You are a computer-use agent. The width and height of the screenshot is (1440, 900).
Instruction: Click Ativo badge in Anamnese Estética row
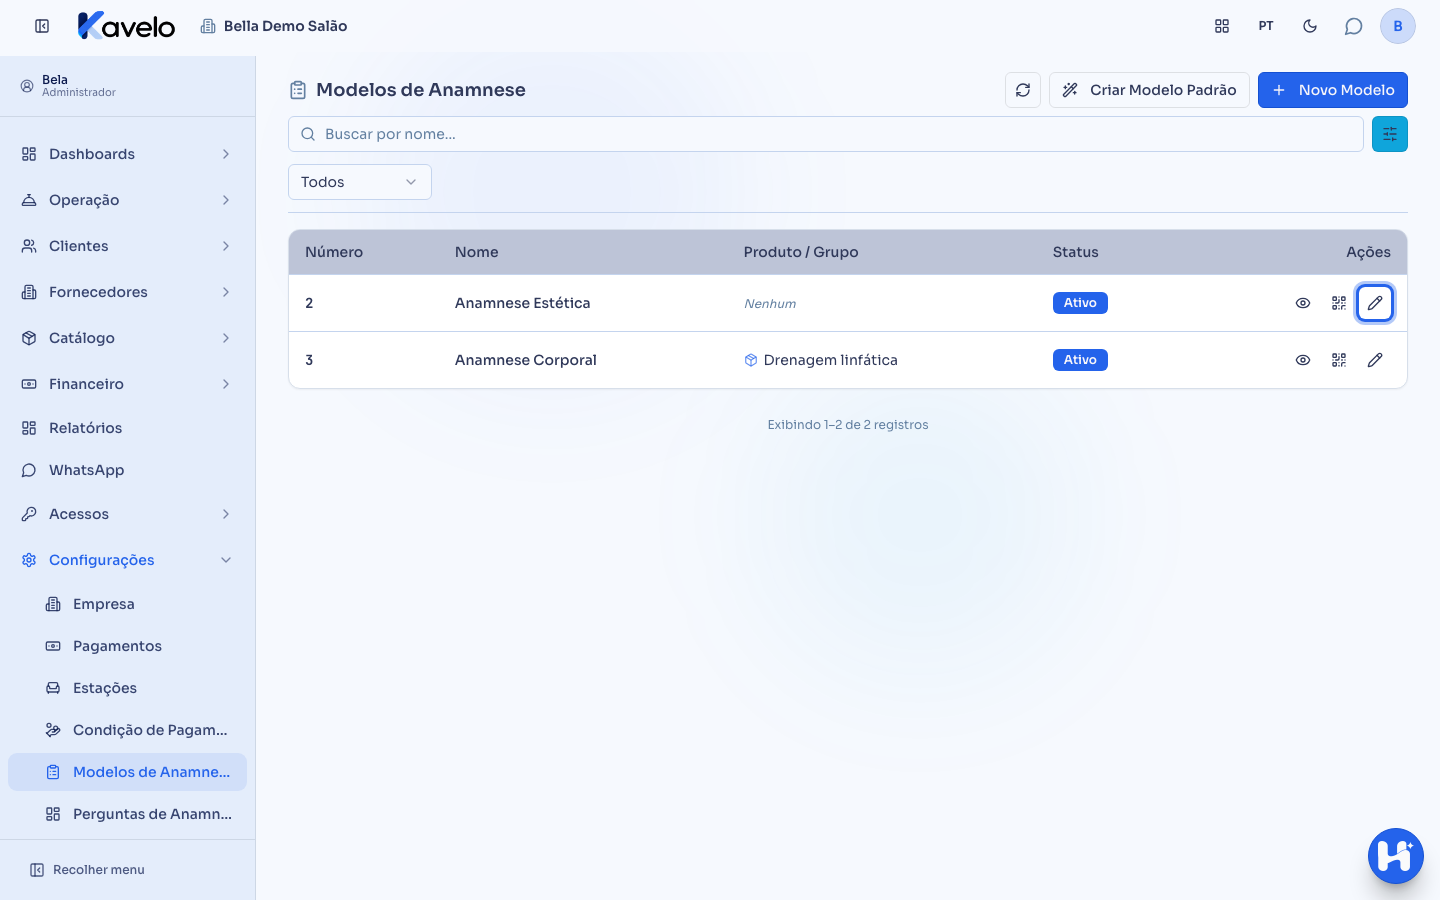coord(1080,303)
